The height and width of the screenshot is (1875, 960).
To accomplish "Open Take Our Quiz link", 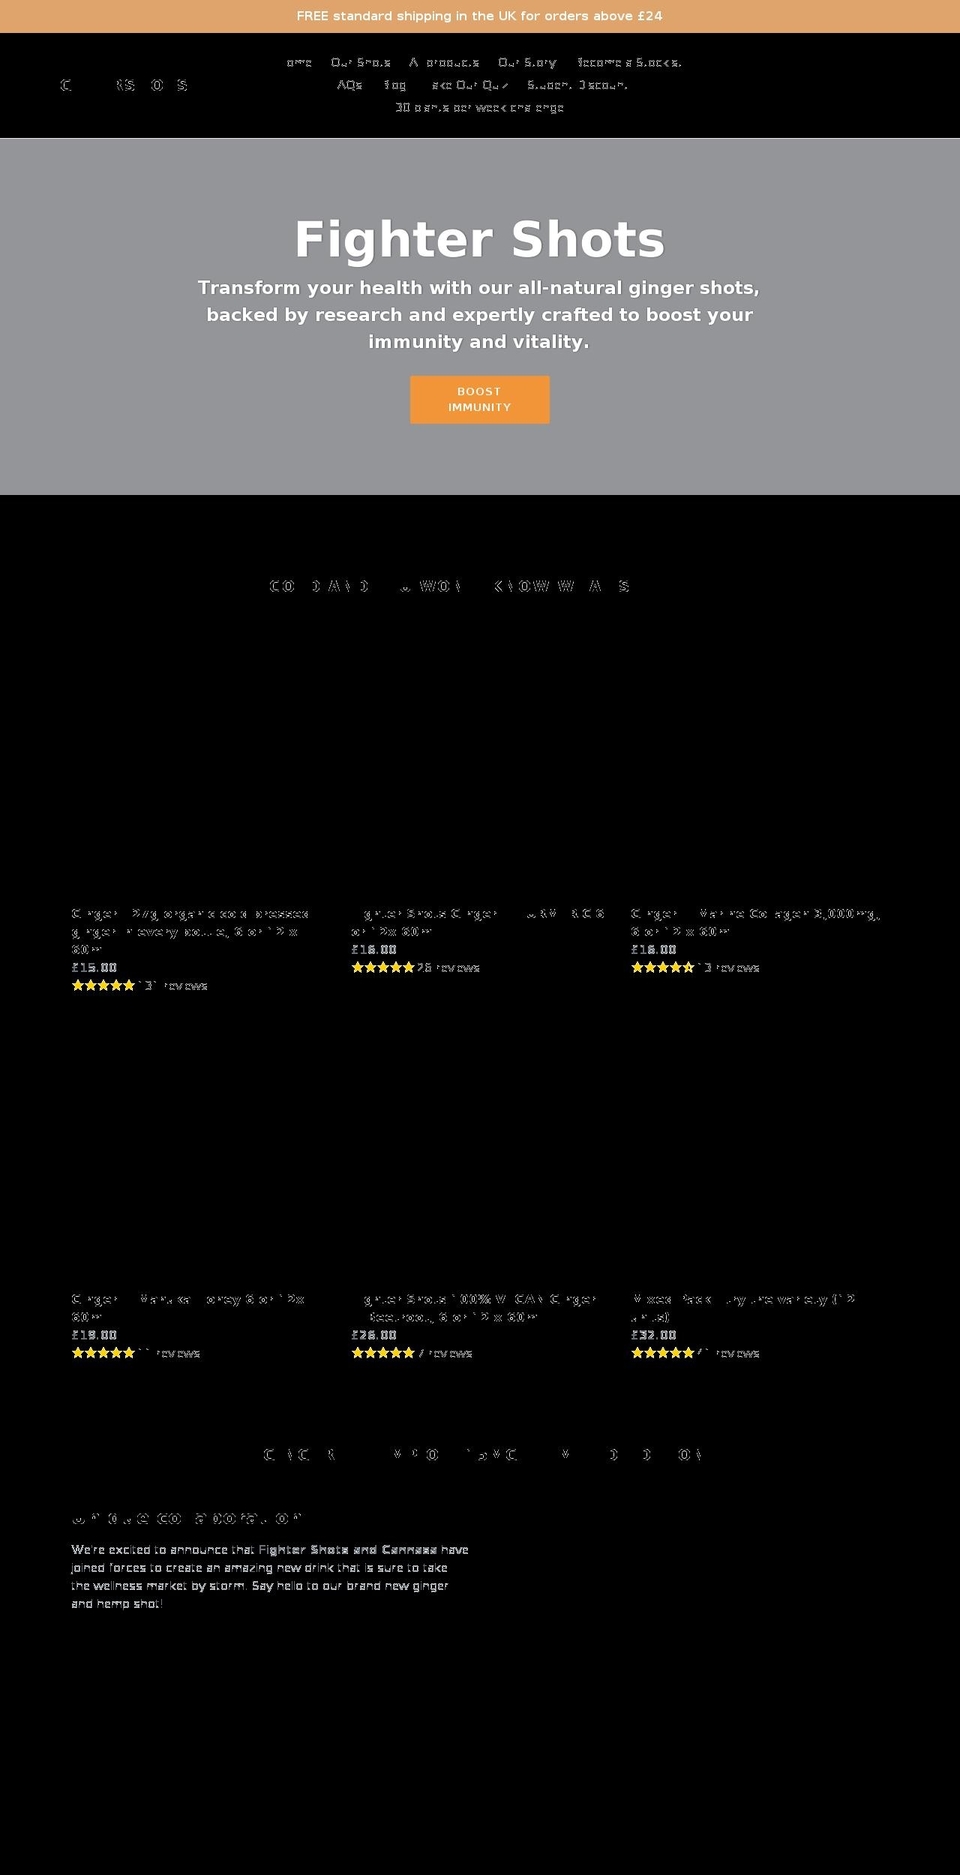I will (468, 85).
